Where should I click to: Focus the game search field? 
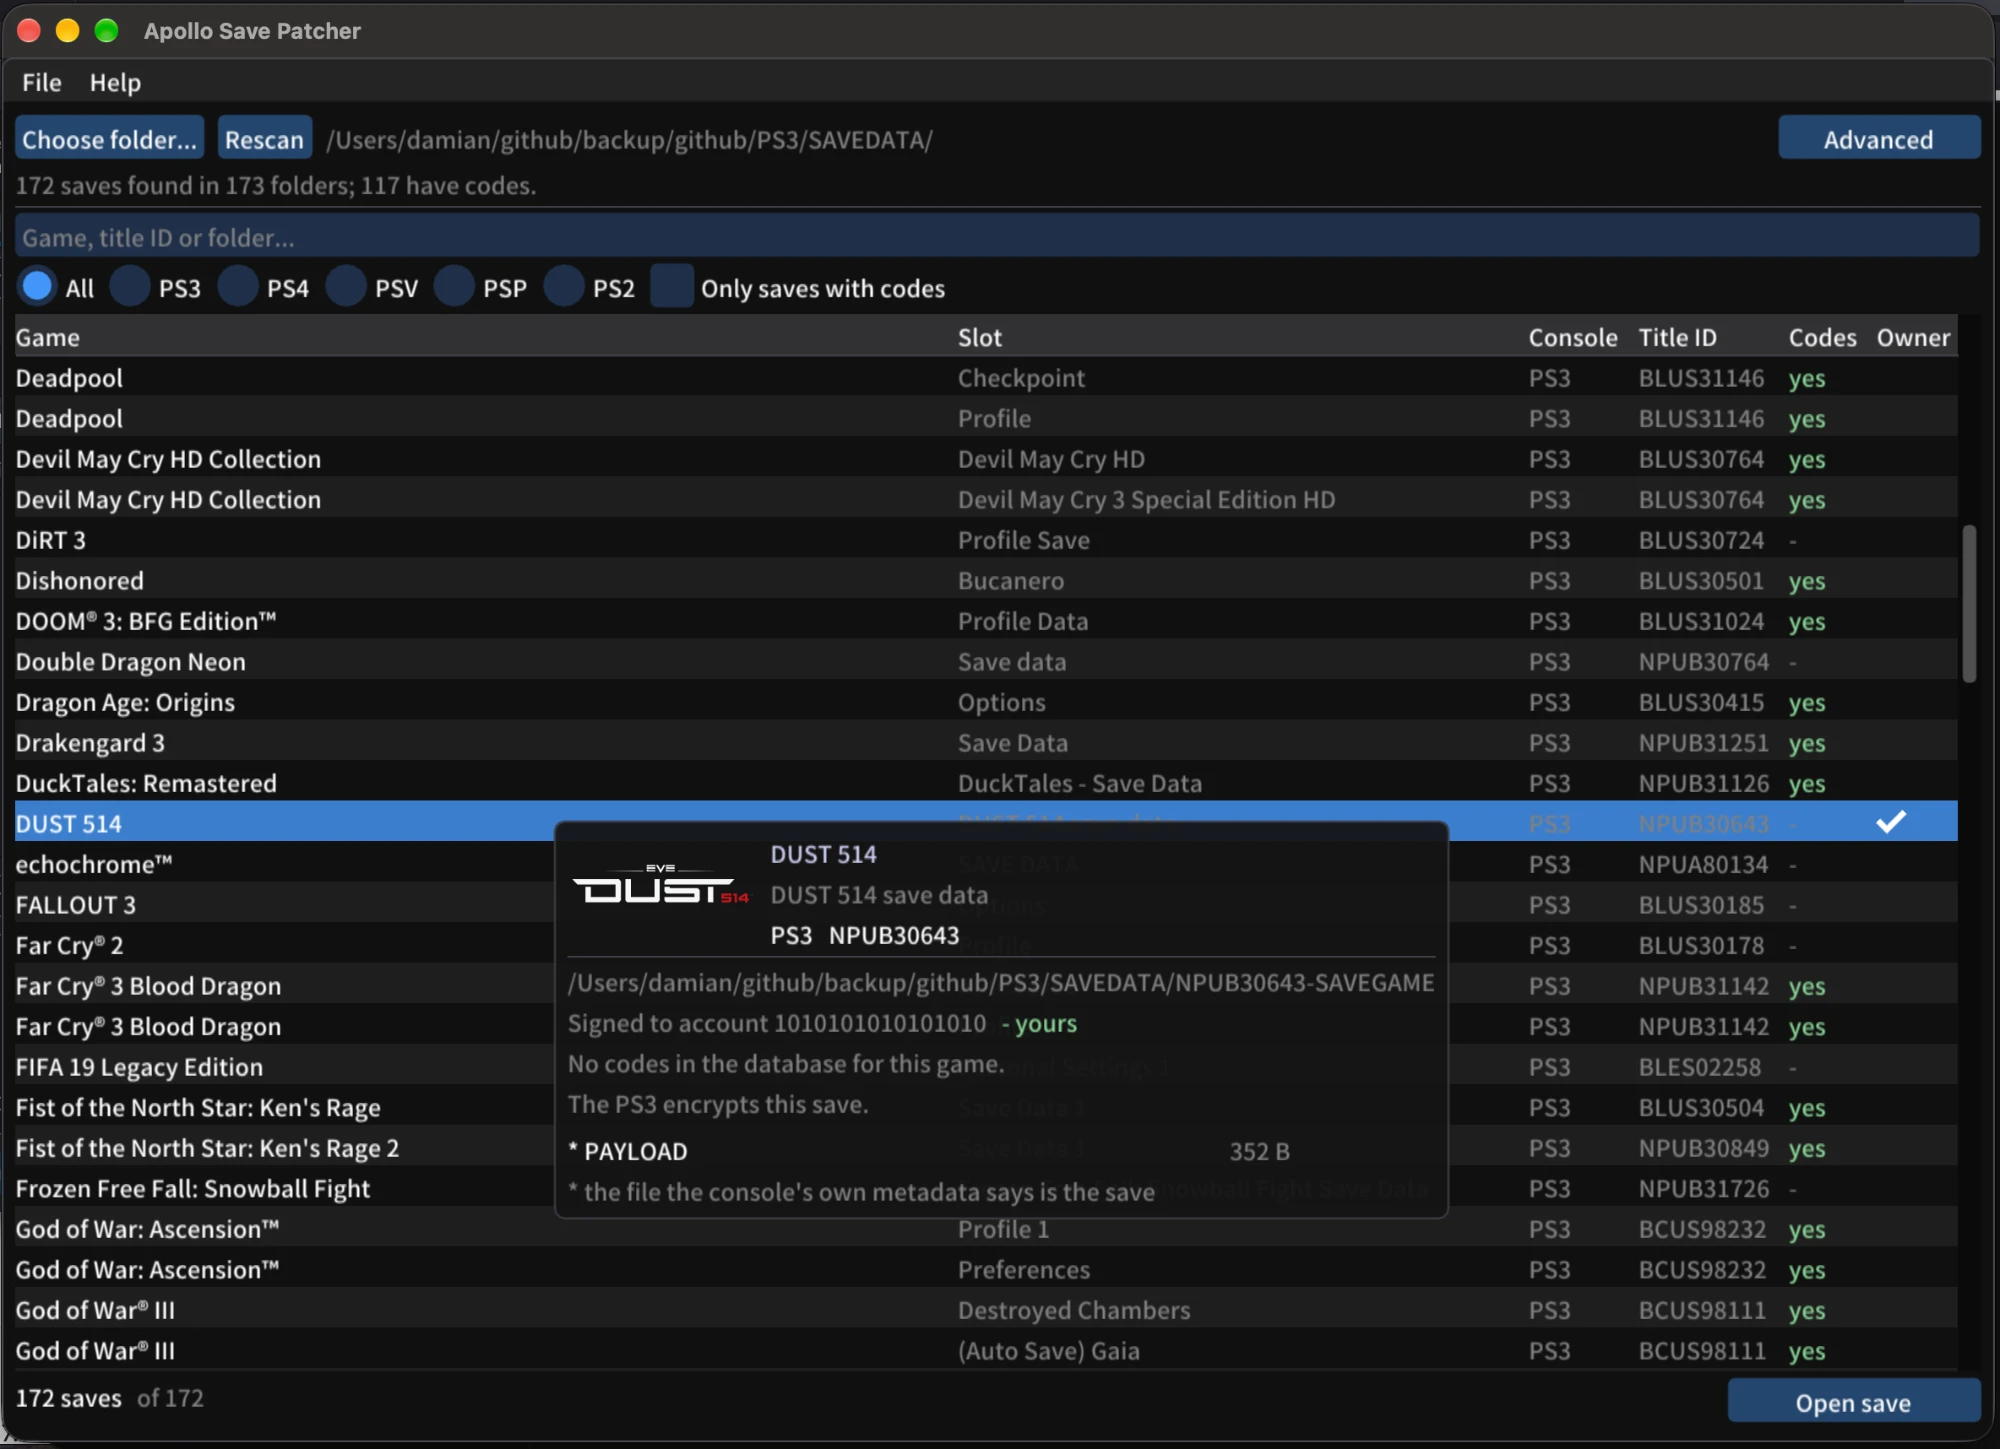[996, 237]
